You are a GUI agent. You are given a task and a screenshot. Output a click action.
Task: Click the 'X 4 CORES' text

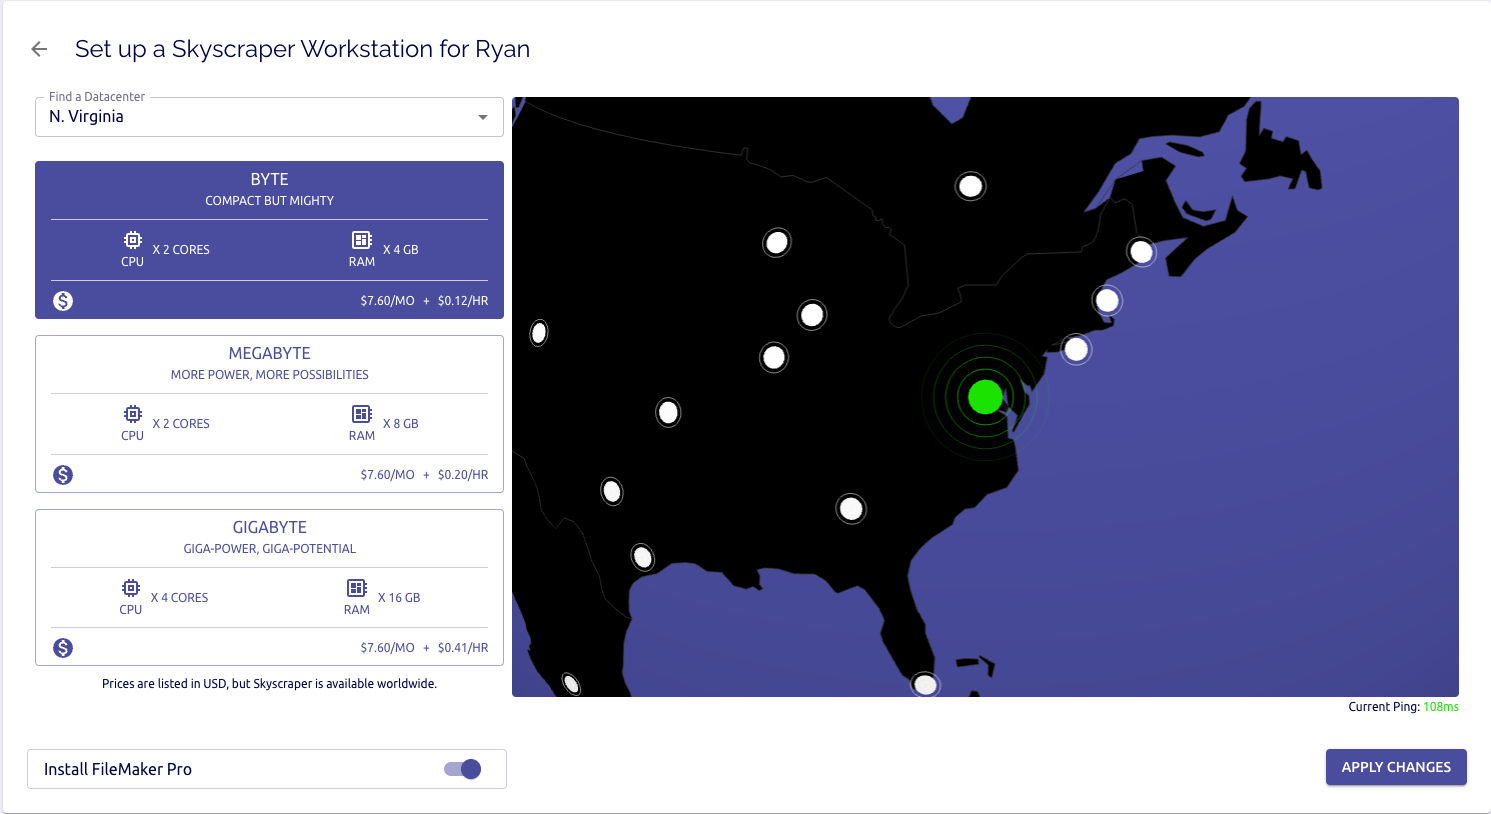pos(180,598)
